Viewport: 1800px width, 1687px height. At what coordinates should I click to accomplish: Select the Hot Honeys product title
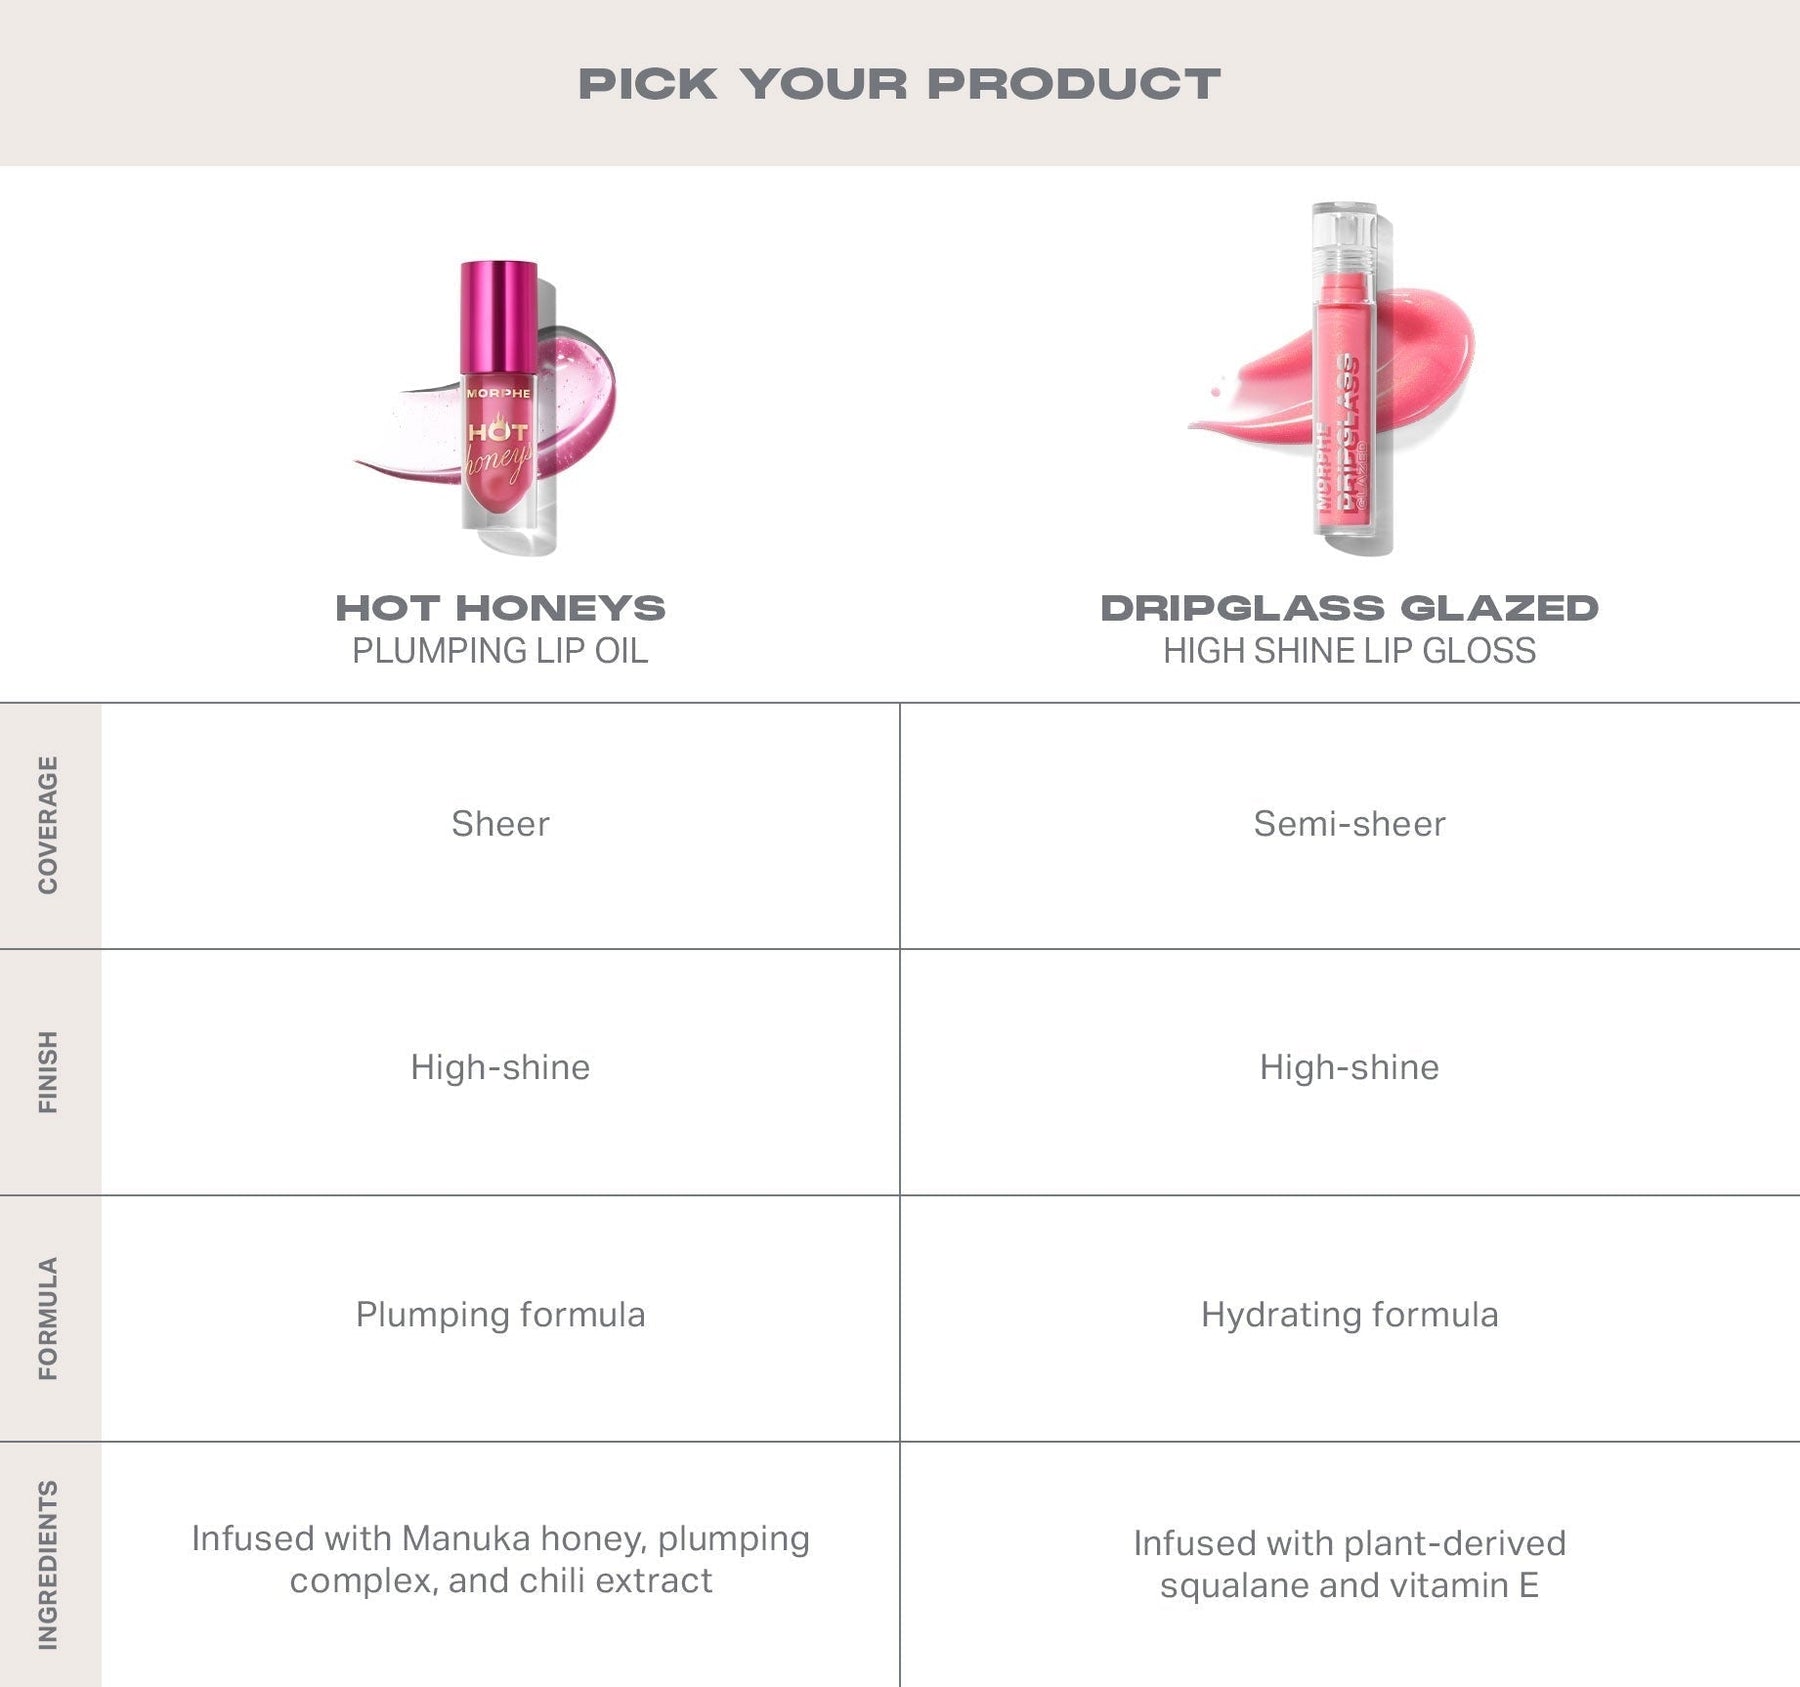tap(500, 608)
